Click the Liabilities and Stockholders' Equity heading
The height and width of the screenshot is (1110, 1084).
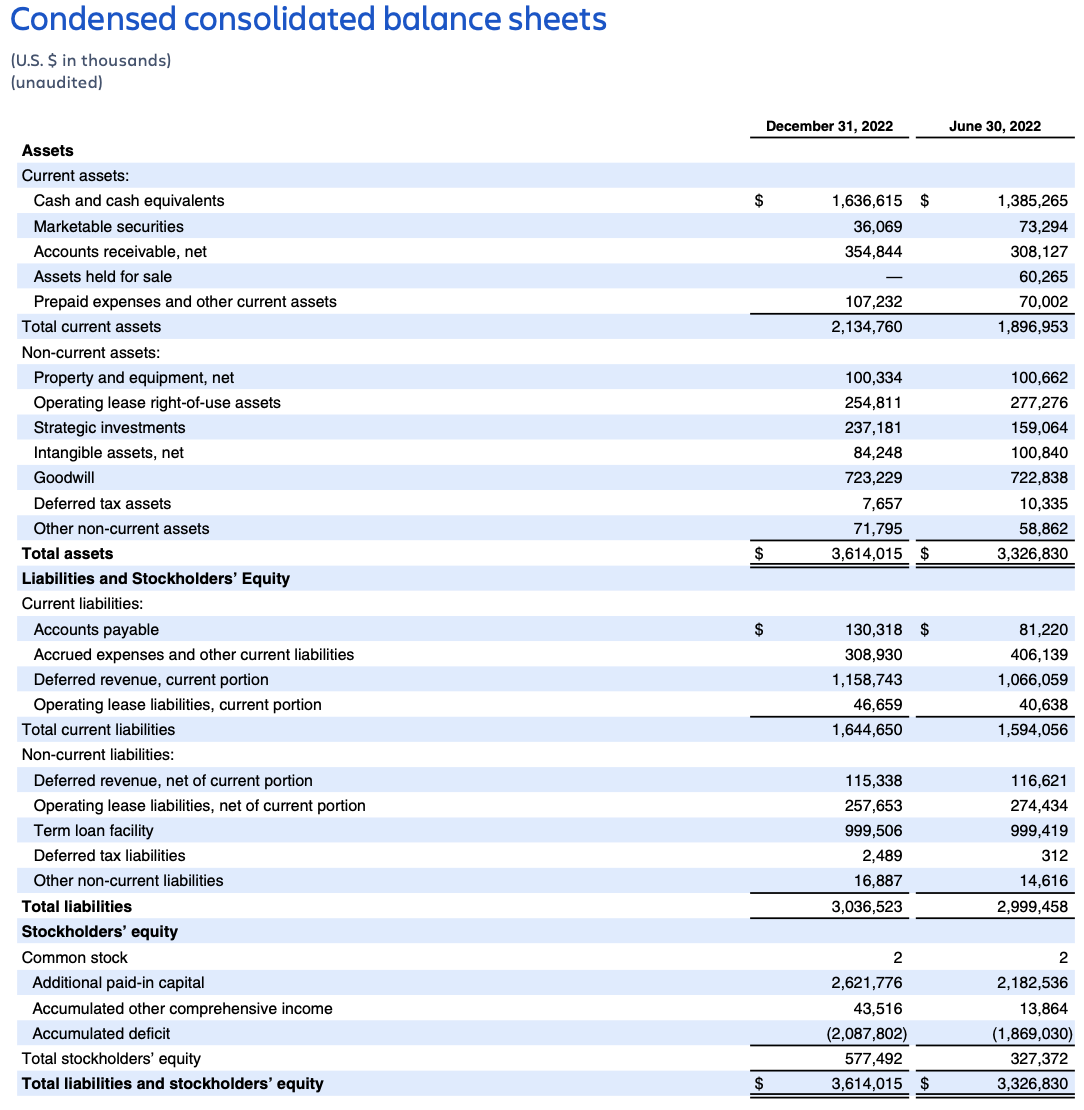[156, 579]
